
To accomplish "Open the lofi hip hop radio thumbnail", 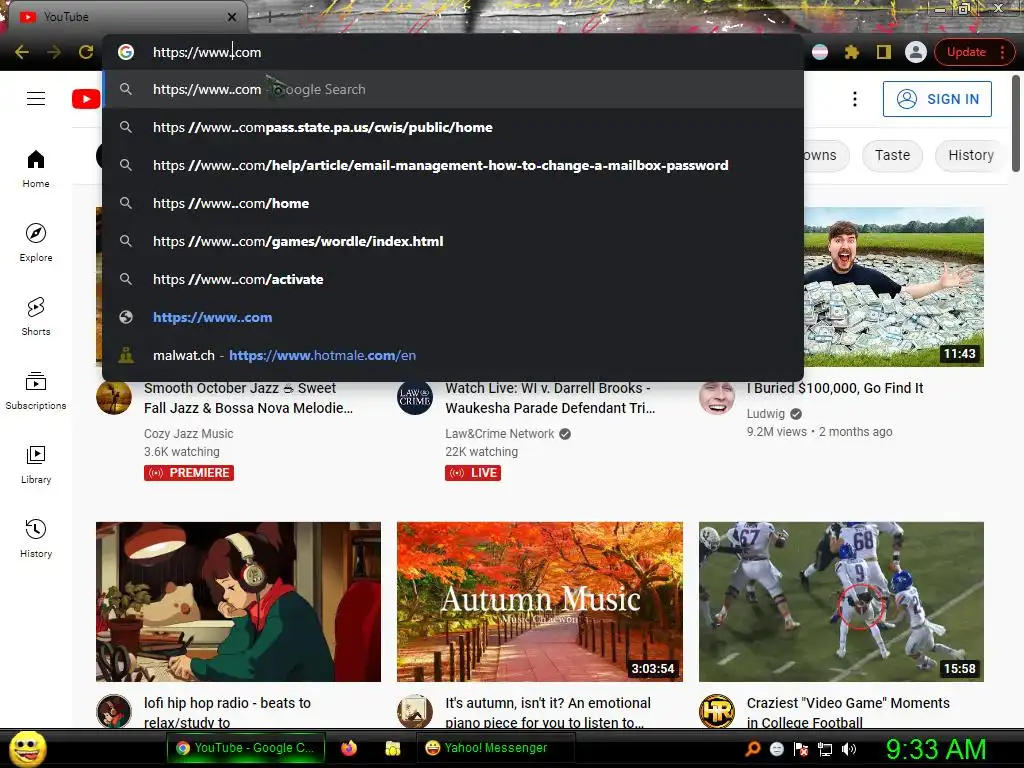I will pyautogui.click(x=238, y=601).
